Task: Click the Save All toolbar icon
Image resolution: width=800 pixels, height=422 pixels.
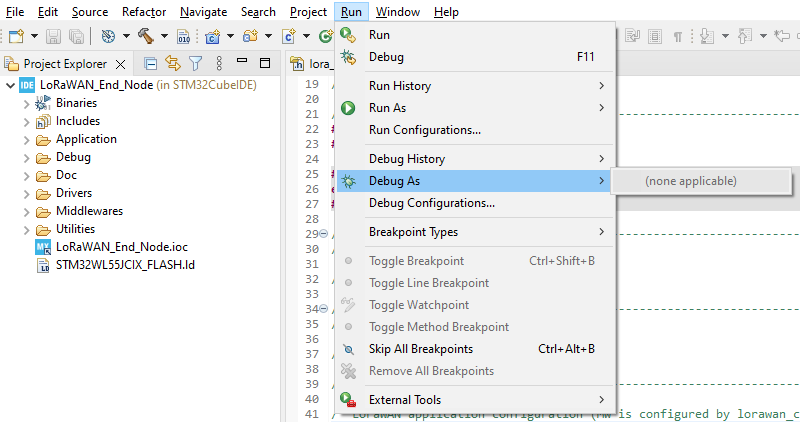Action: click(76, 36)
